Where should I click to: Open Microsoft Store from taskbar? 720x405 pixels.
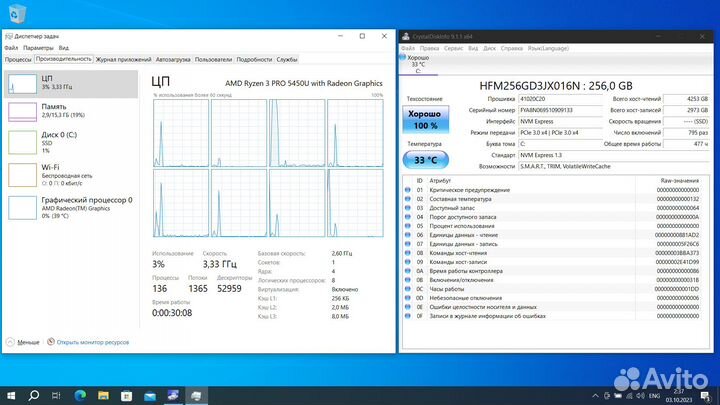[x=126, y=395]
